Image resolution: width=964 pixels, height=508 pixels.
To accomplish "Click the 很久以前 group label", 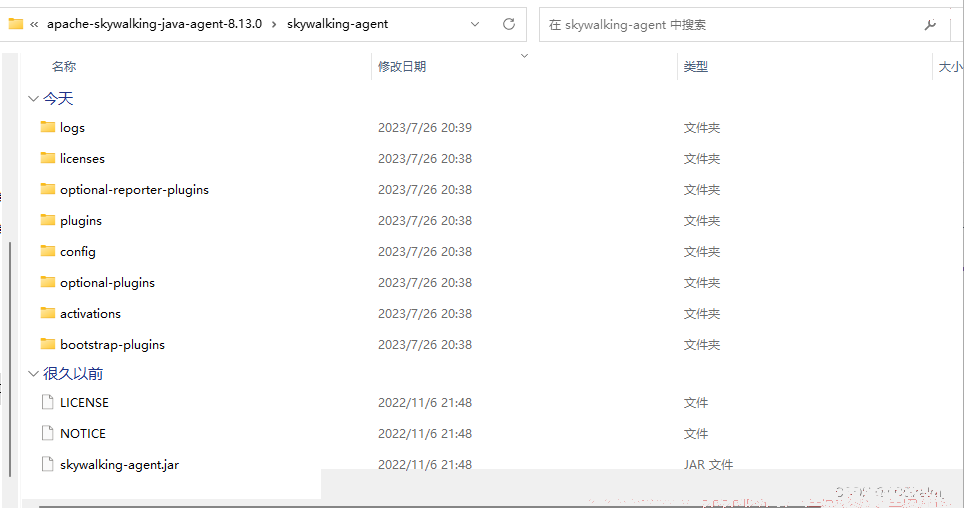I will coord(73,373).
